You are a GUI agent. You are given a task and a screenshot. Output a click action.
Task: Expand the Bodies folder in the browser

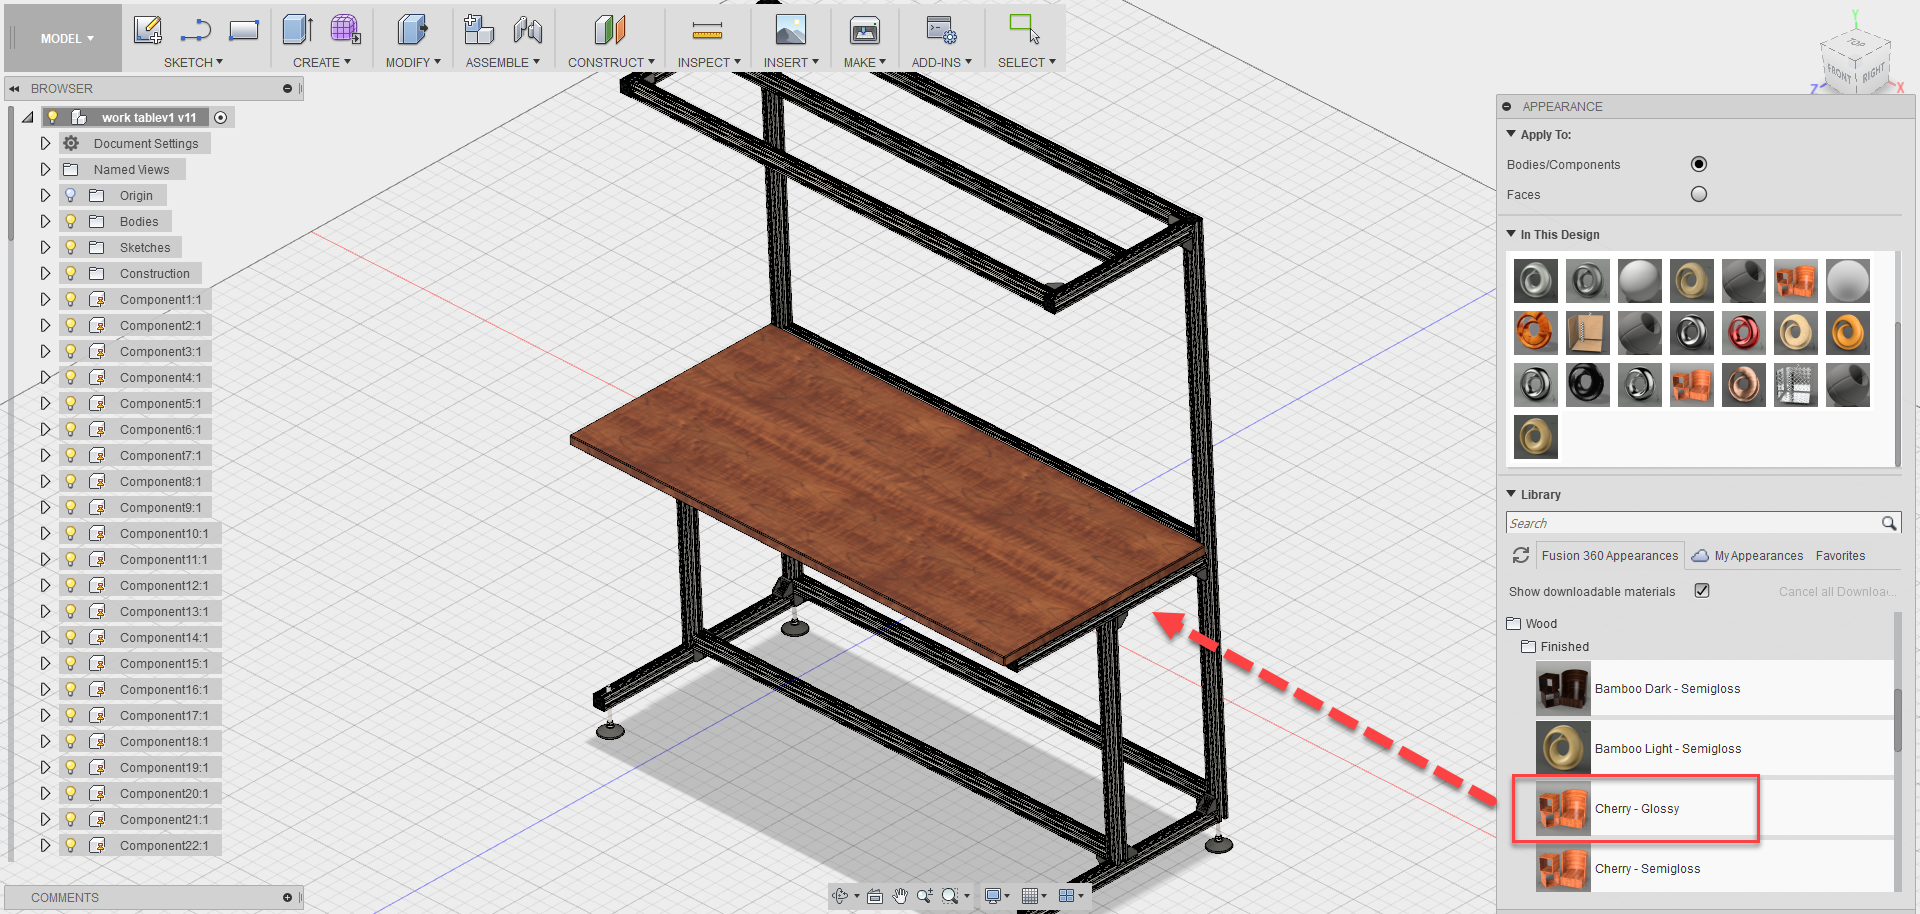coord(45,221)
